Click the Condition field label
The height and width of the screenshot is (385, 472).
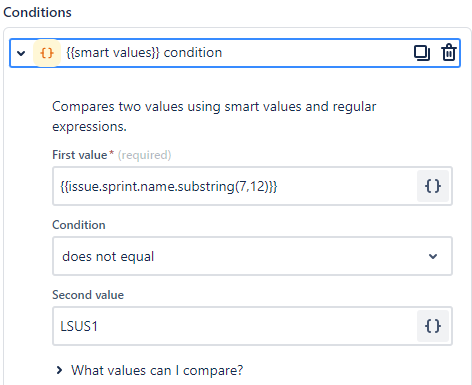[79, 225]
